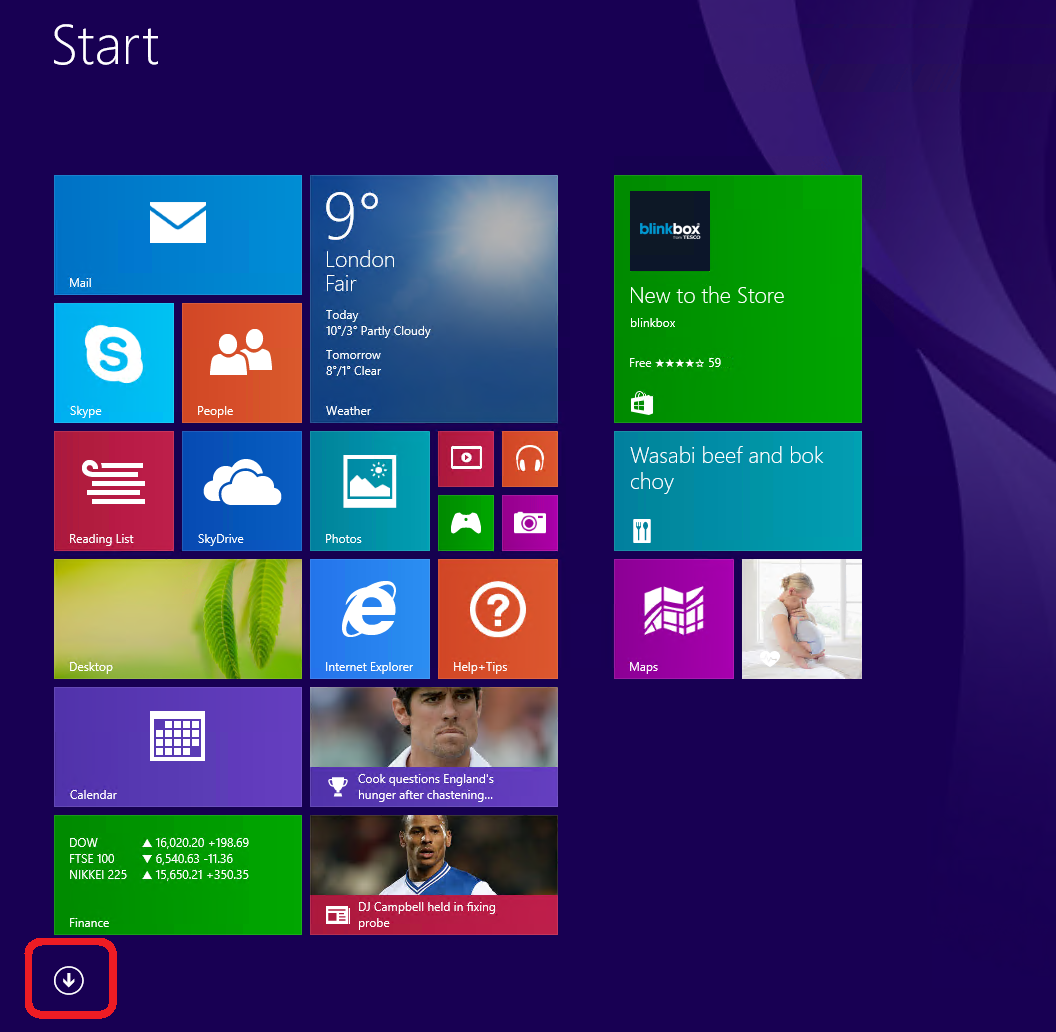Viewport: 1056px width, 1032px height.
Task: Click the 'Today 10°/3° Partly Cloudy' forecast
Action: click(x=378, y=323)
